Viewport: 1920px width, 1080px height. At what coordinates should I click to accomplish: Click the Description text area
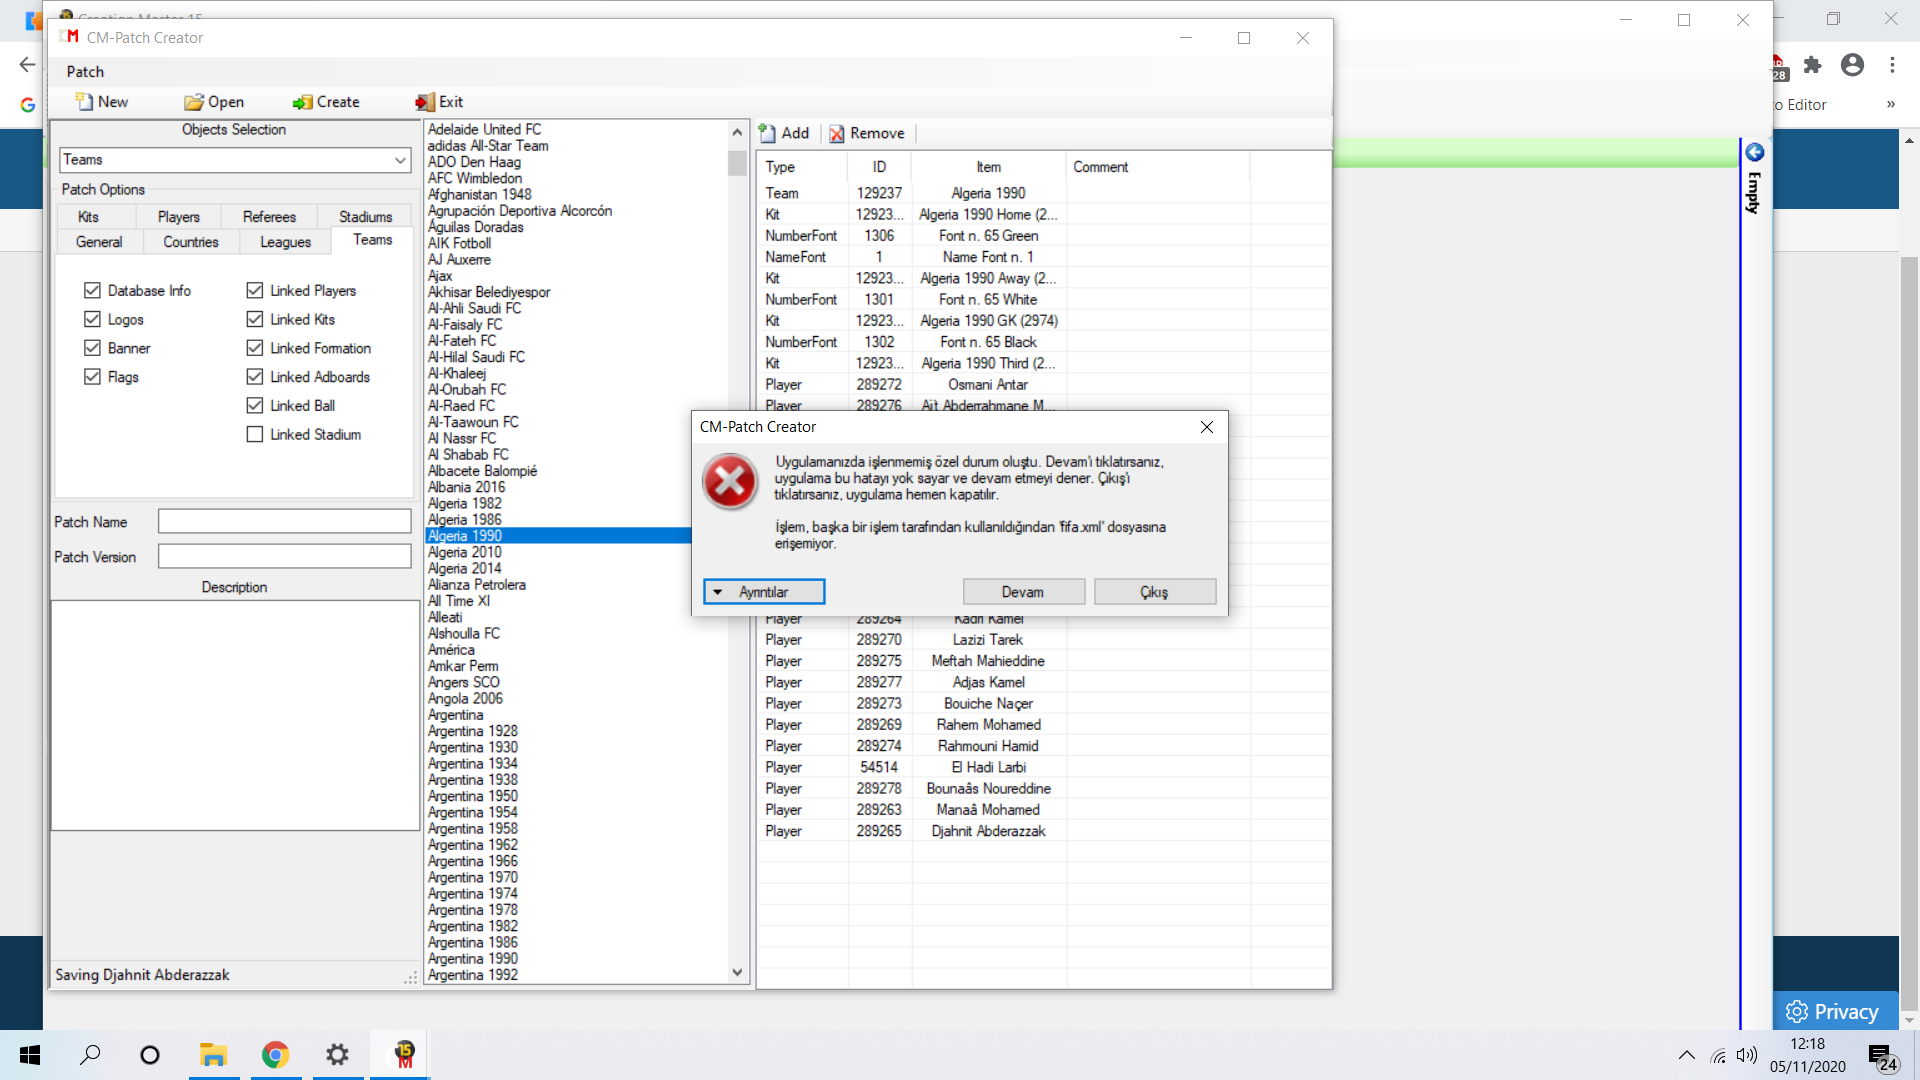[x=235, y=715]
